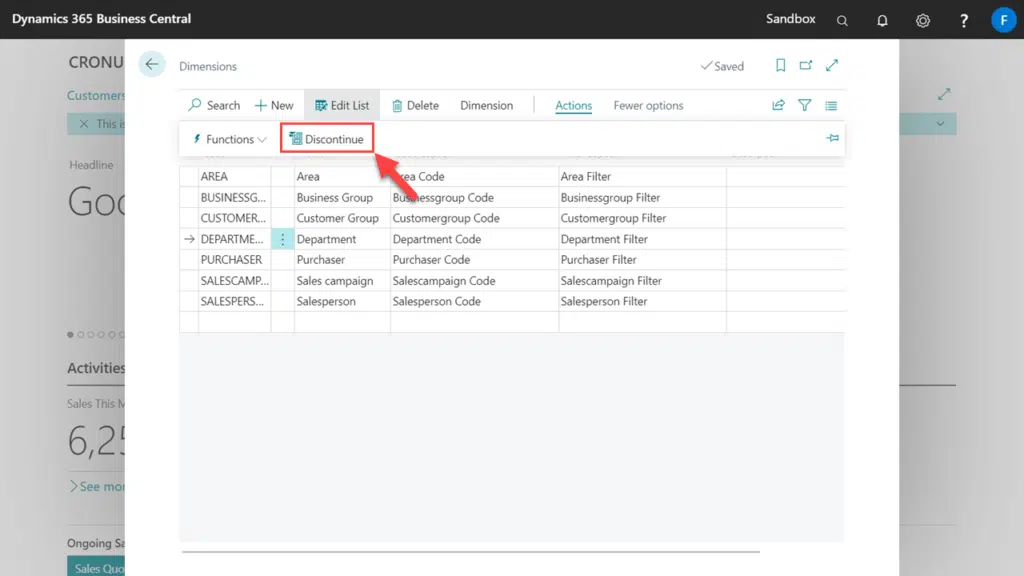Switch to the Actions tab

coord(573,105)
